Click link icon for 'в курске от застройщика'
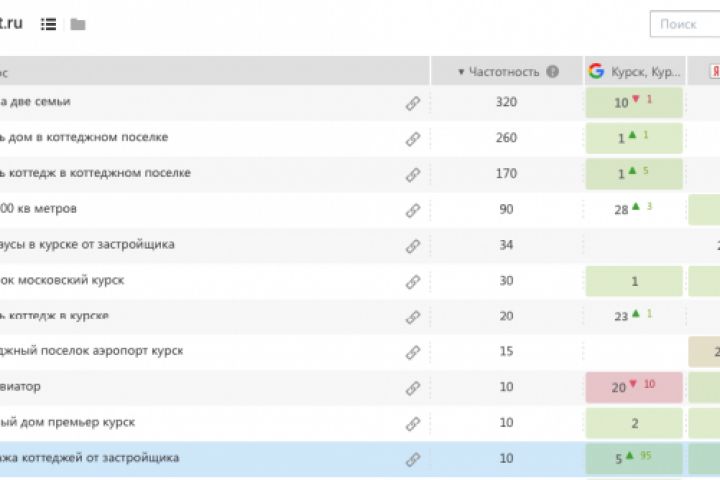The width and height of the screenshot is (720, 480). coord(413,246)
